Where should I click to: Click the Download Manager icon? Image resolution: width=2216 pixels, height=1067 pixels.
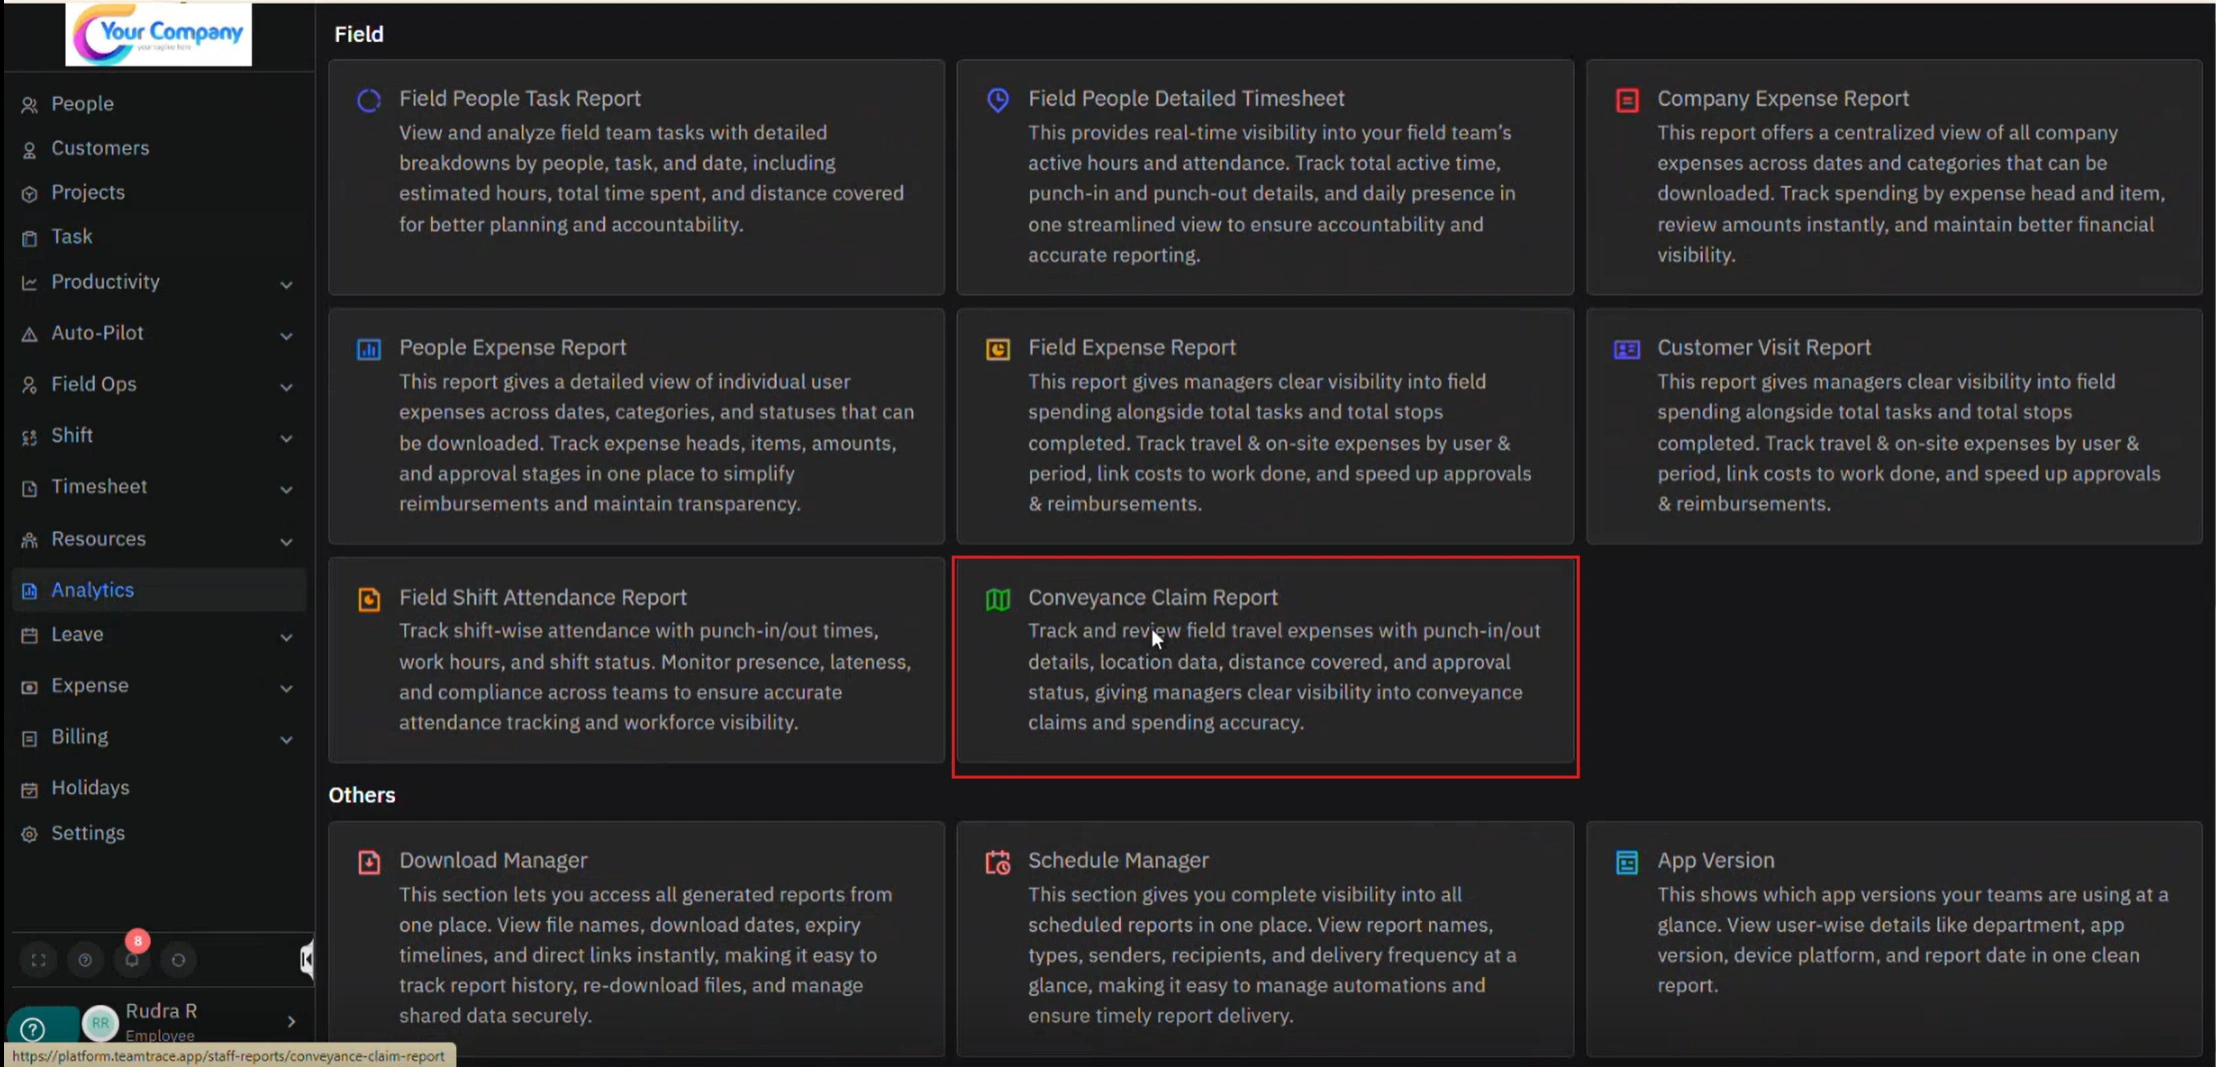(369, 862)
